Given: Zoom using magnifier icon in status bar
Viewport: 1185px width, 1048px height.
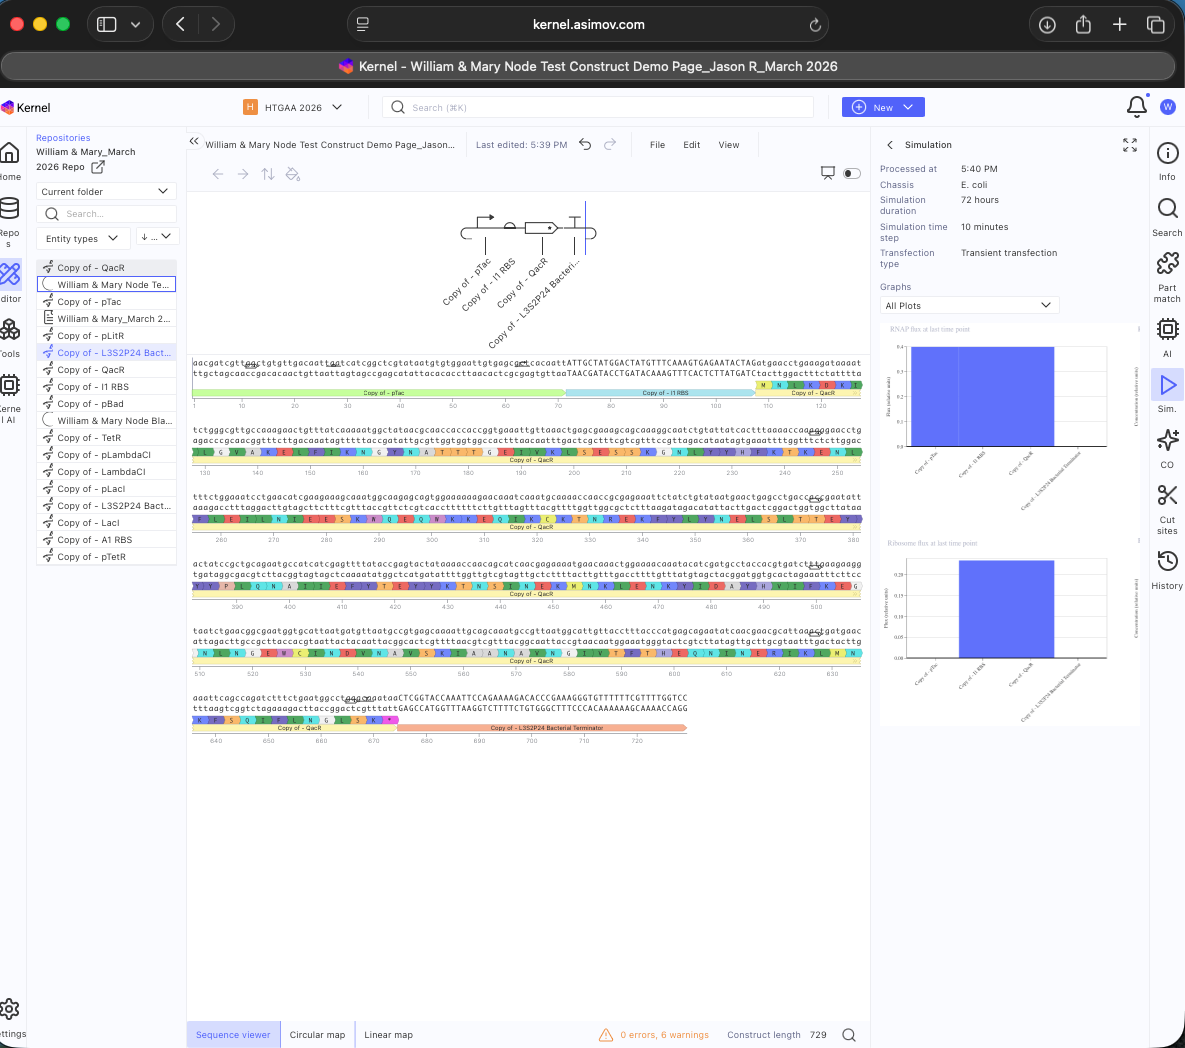Looking at the screenshot, I should pyautogui.click(x=849, y=1035).
